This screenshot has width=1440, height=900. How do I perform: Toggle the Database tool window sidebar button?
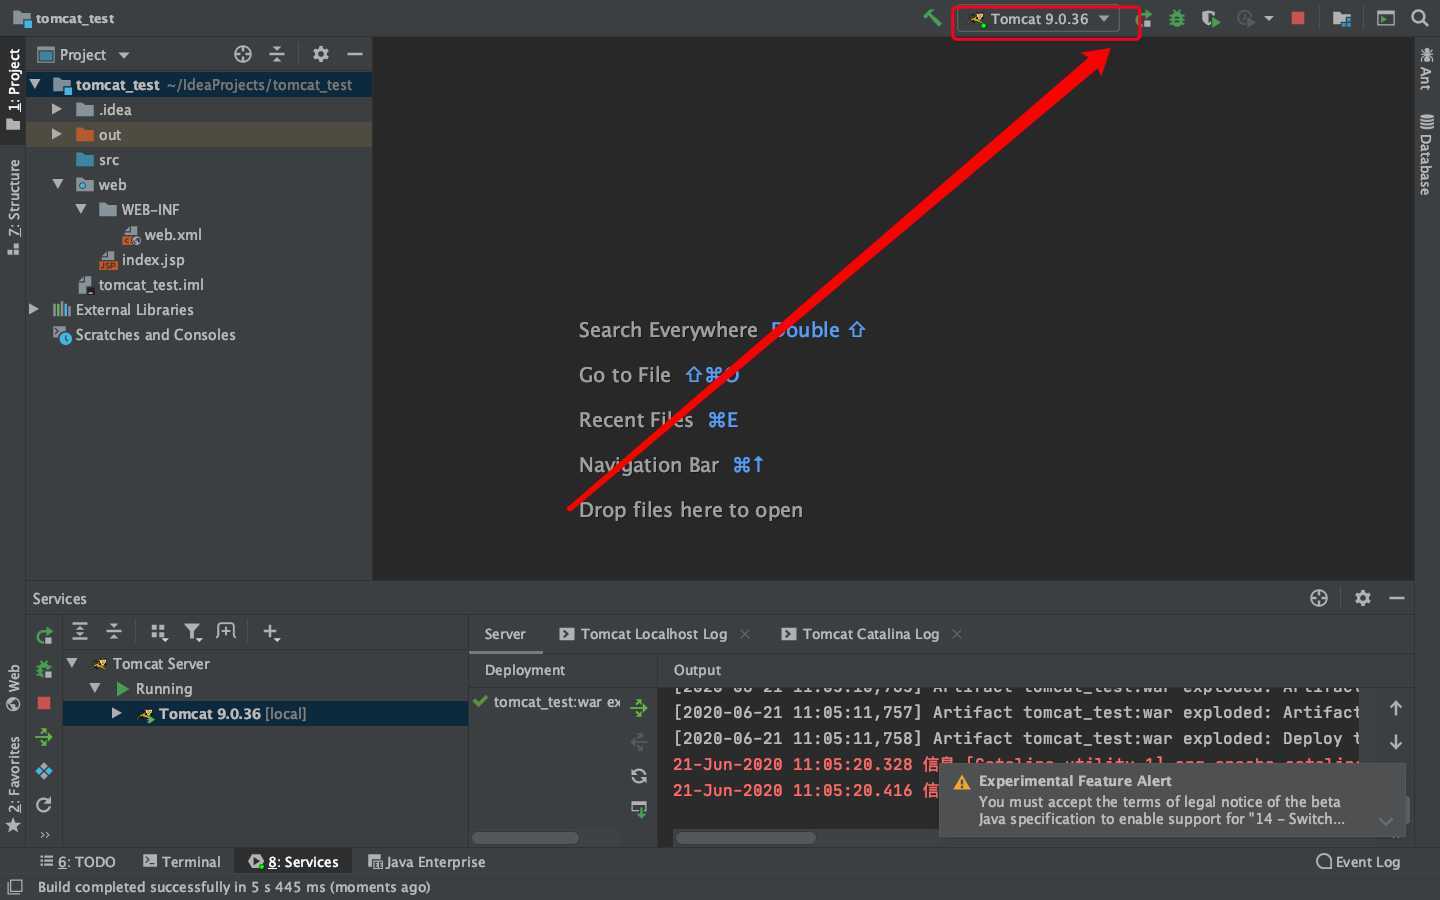(1426, 155)
